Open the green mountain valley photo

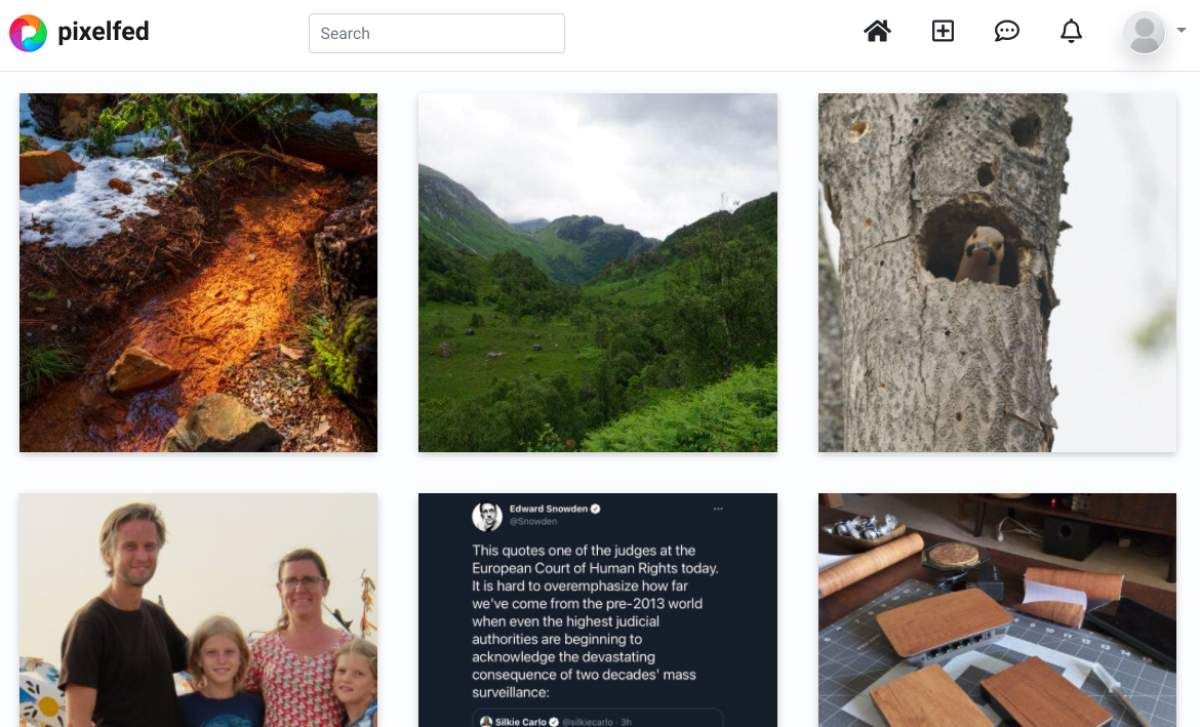[597, 272]
